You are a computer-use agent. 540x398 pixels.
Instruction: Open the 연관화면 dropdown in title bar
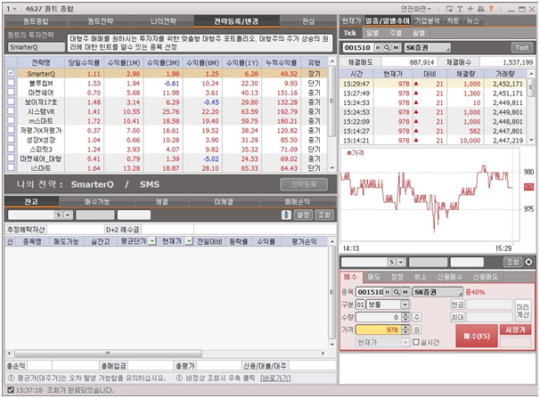416,9
